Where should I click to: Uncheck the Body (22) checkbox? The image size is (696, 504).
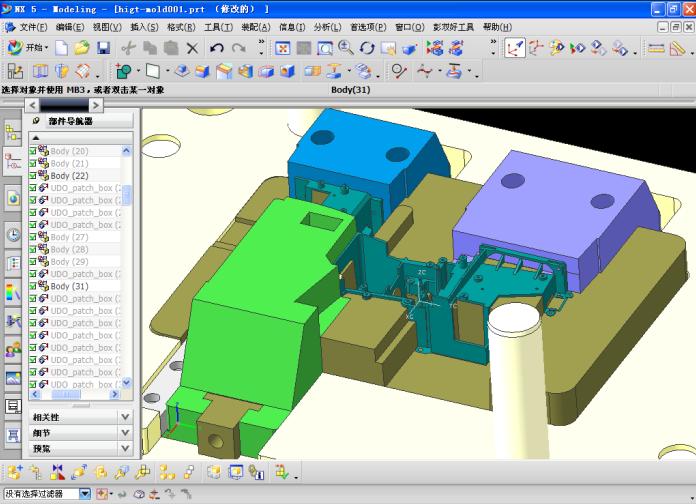coord(33,176)
